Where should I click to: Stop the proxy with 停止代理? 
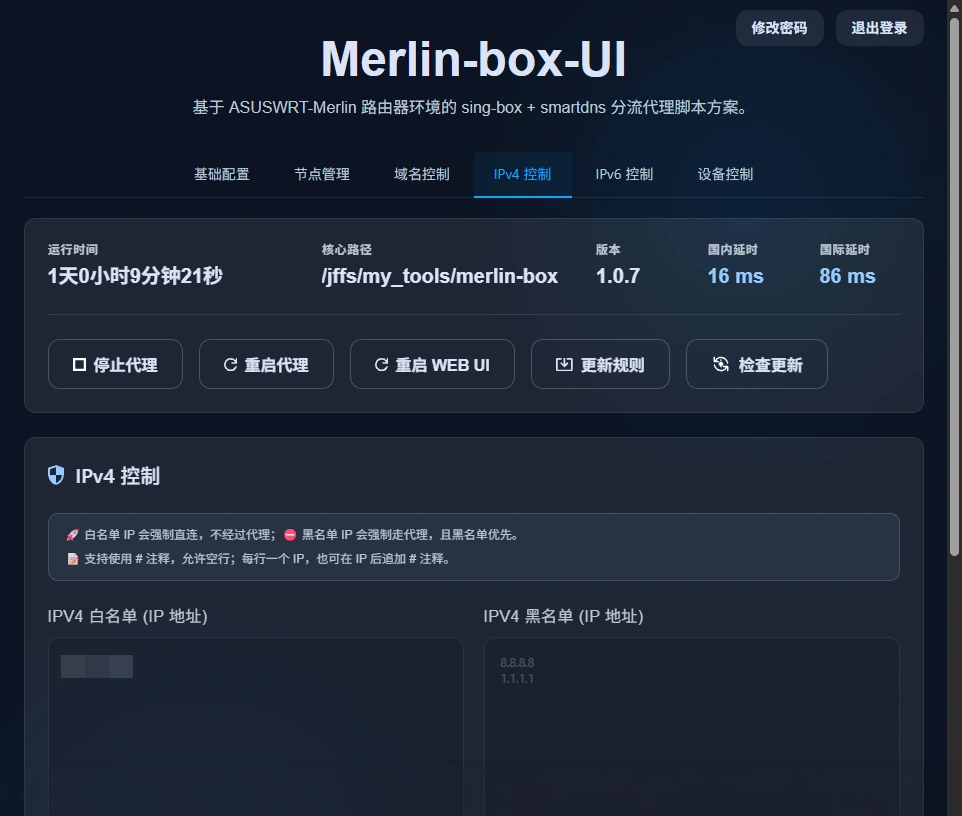[x=115, y=364]
